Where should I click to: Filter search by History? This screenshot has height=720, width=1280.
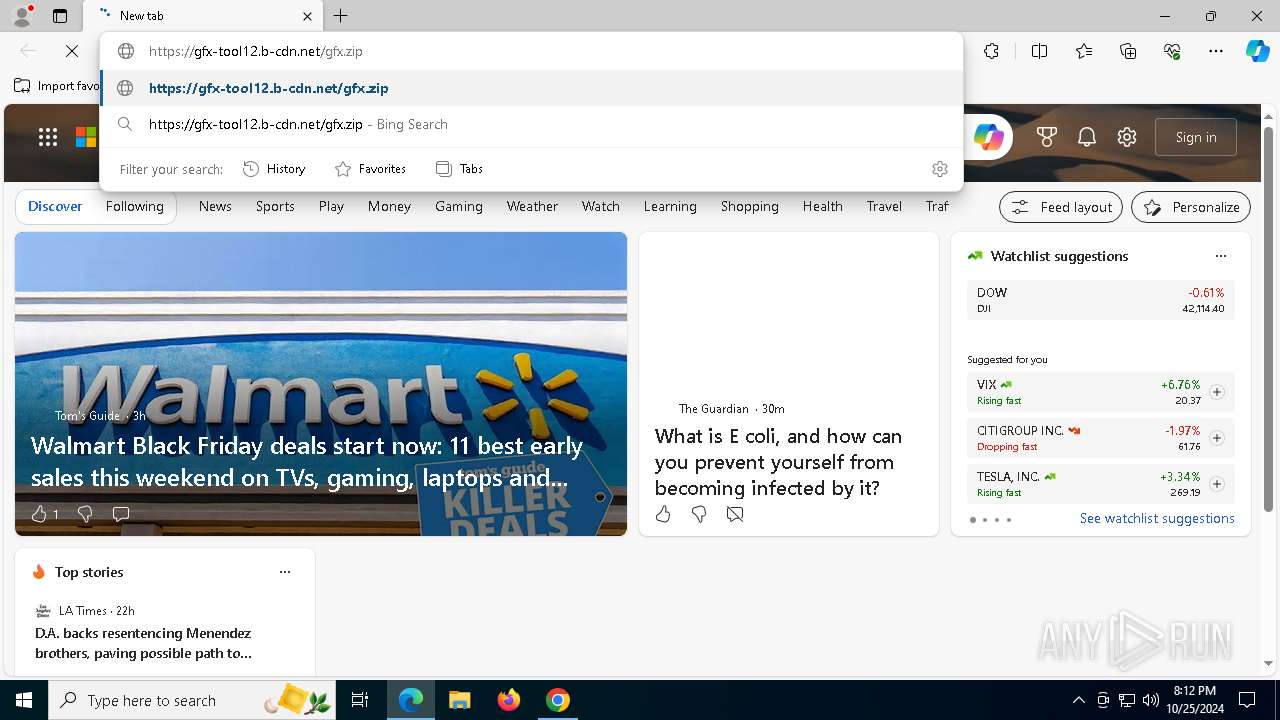click(x=274, y=169)
